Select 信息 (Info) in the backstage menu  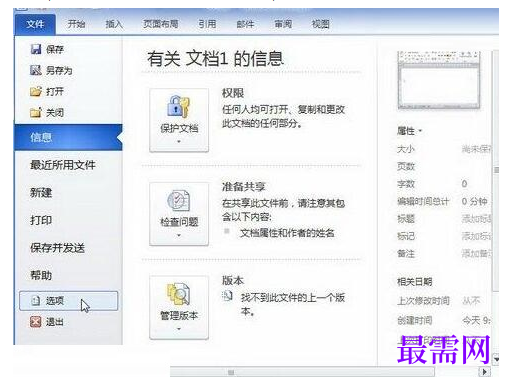pos(68,137)
